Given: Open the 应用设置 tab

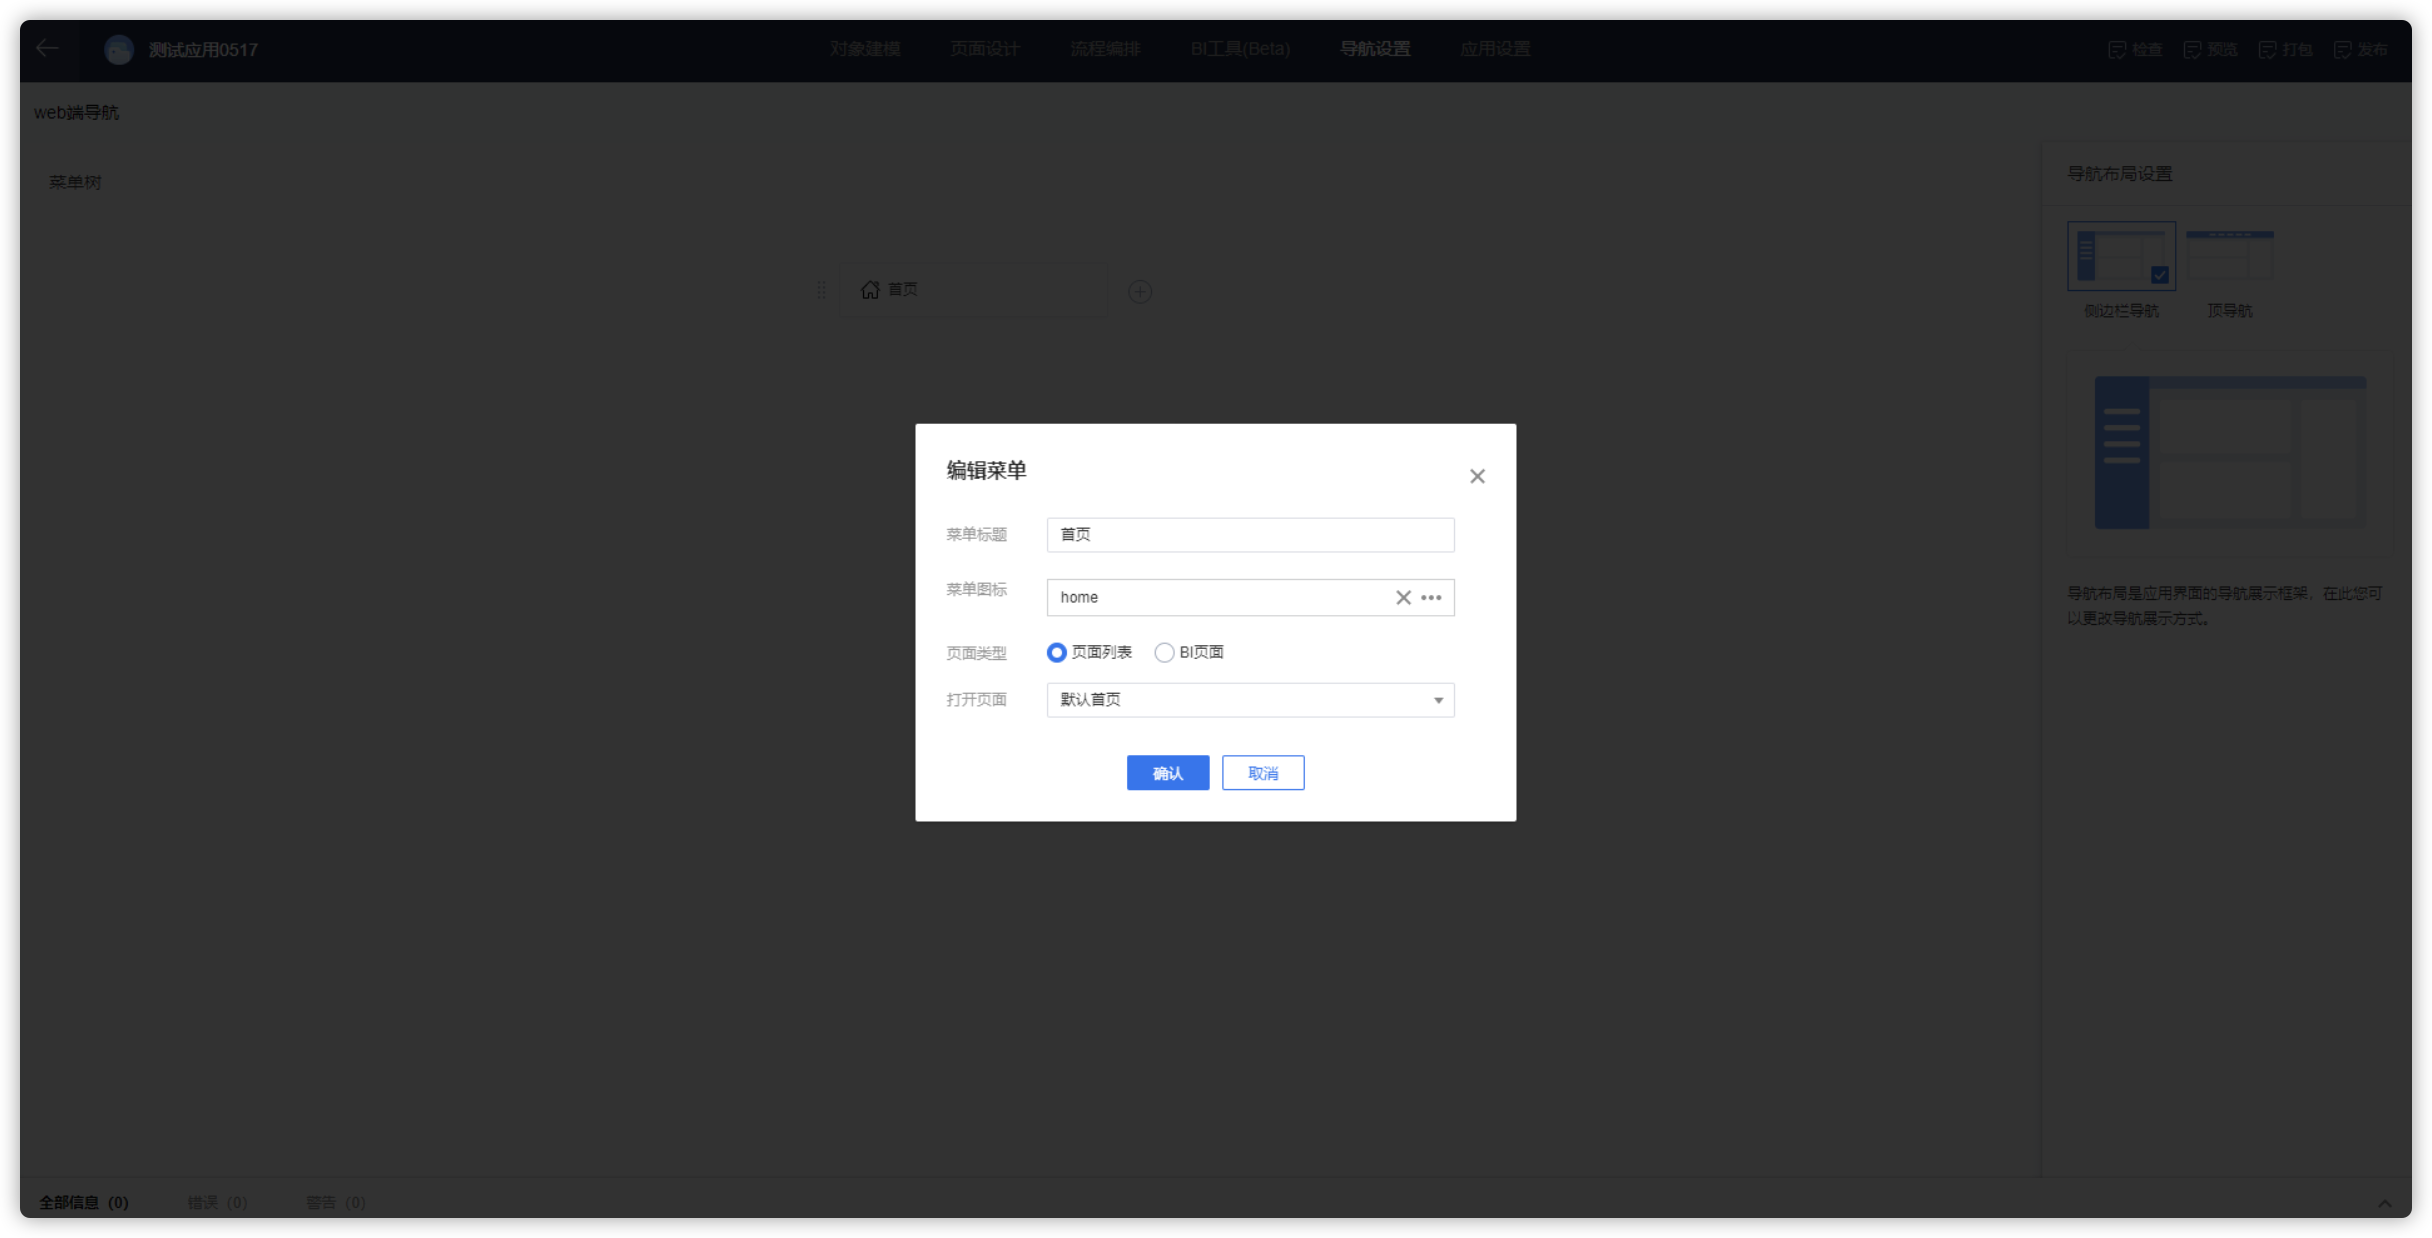Looking at the screenshot, I should pos(1495,49).
